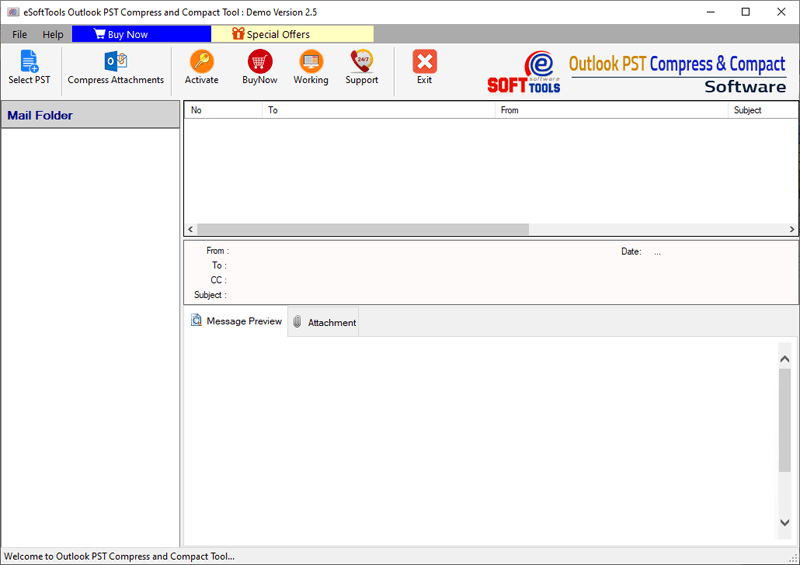The image size is (800, 565).
Task: Click the Select PST toolbar icon
Action: pyautogui.click(x=29, y=67)
